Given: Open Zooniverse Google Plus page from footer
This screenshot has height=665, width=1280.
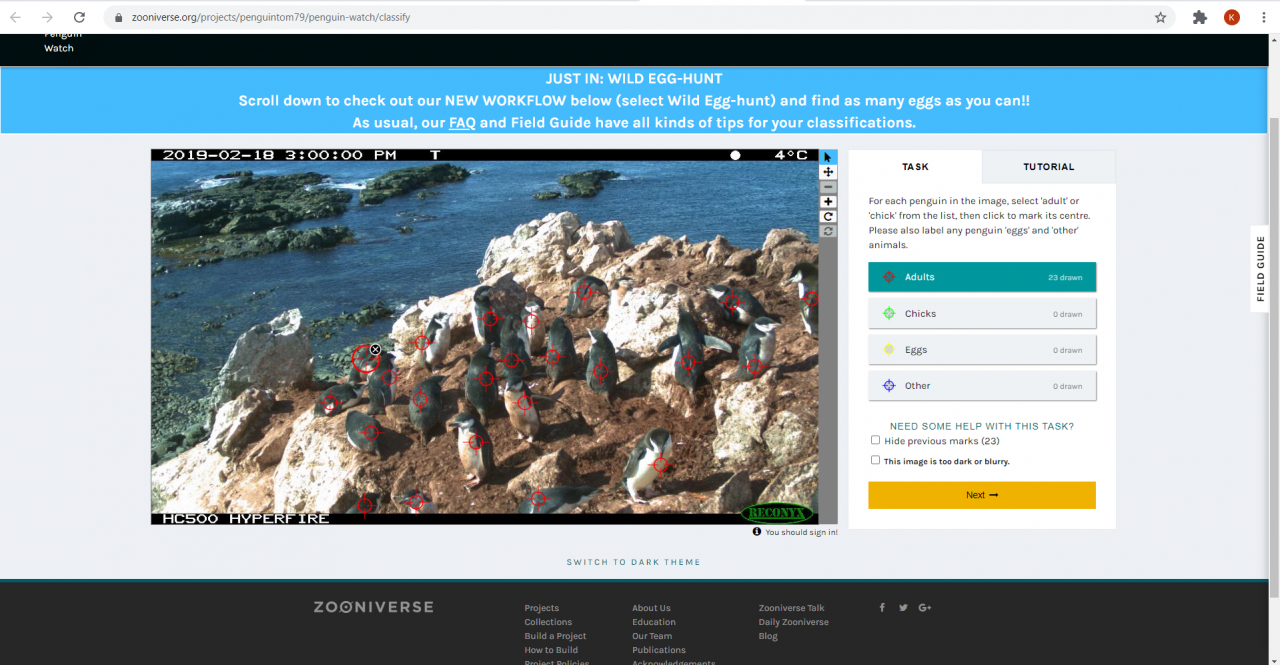Looking at the screenshot, I should point(925,607).
